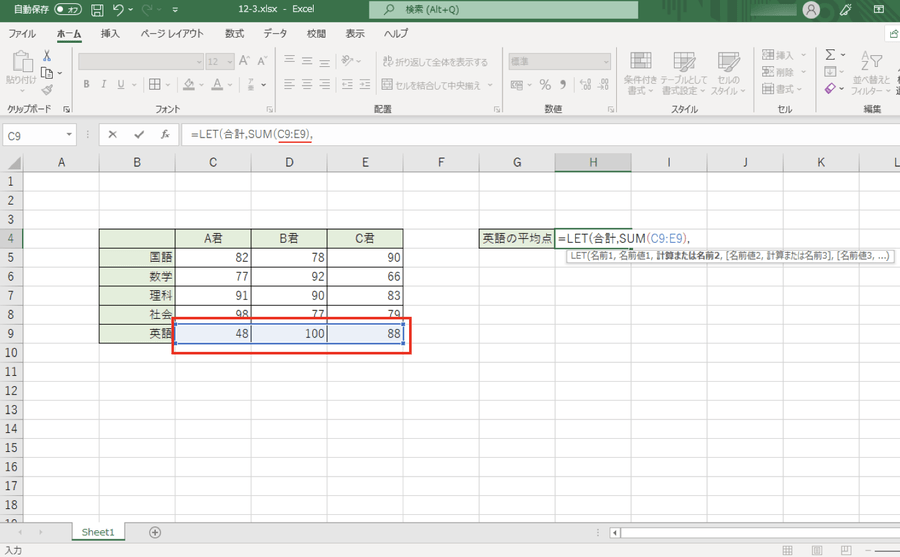Confirm formula with the checkmark Enter button
The image size is (900, 557).
(x=139, y=134)
